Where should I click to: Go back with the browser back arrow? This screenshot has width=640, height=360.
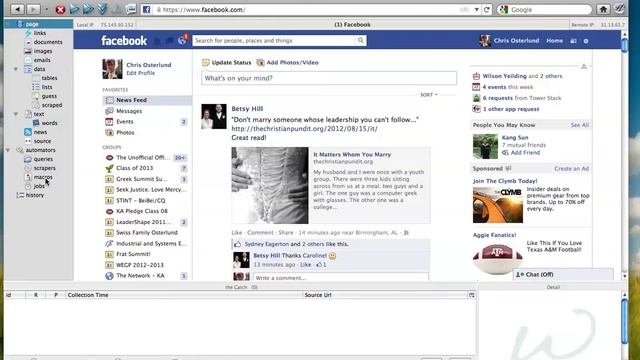click(x=18, y=9)
